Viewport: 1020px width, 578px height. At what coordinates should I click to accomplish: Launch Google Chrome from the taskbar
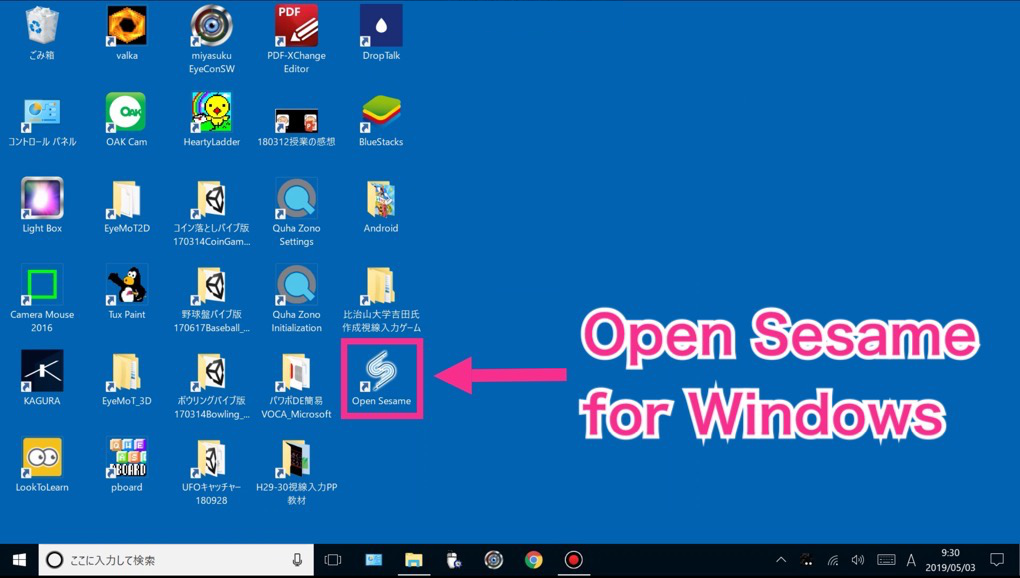pyautogui.click(x=533, y=560)
